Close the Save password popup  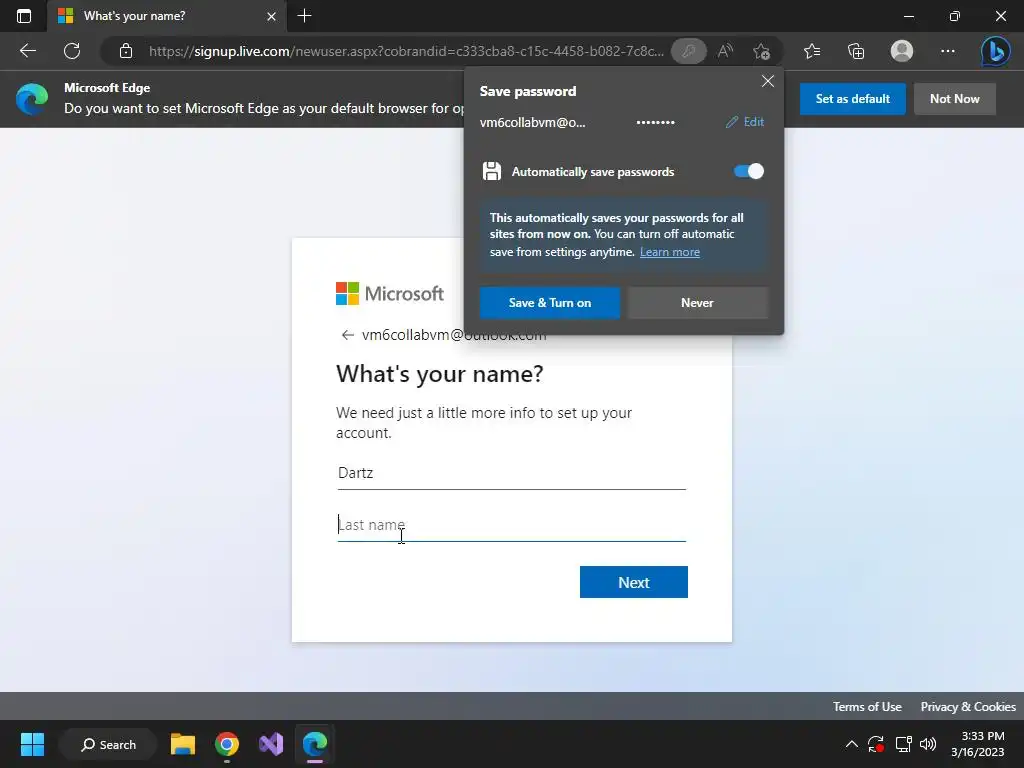(x=767, y=81)
